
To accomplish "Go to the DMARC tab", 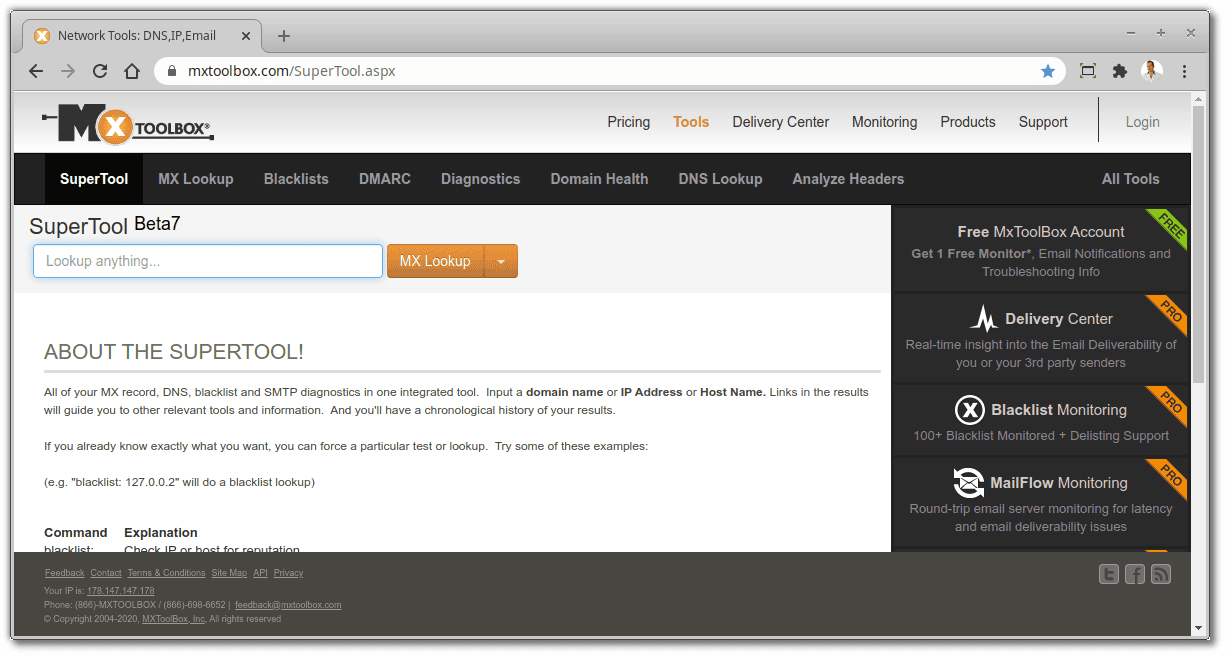I will coord(385,179).
